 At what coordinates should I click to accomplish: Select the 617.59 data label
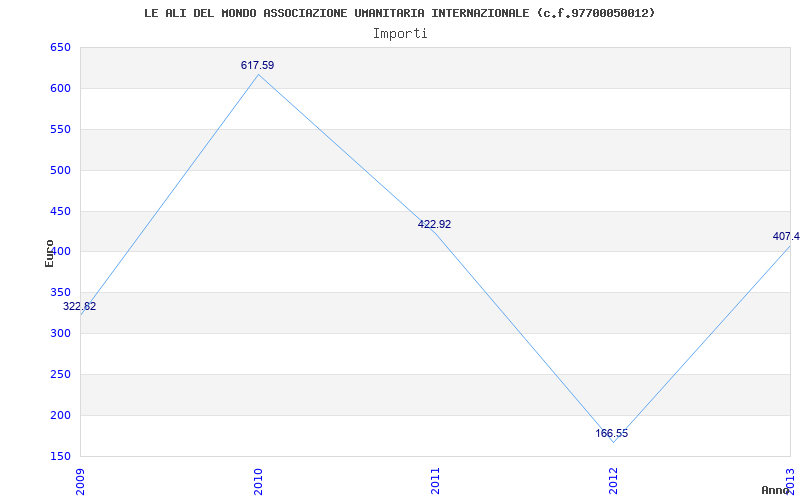click(x=257, y=65)
